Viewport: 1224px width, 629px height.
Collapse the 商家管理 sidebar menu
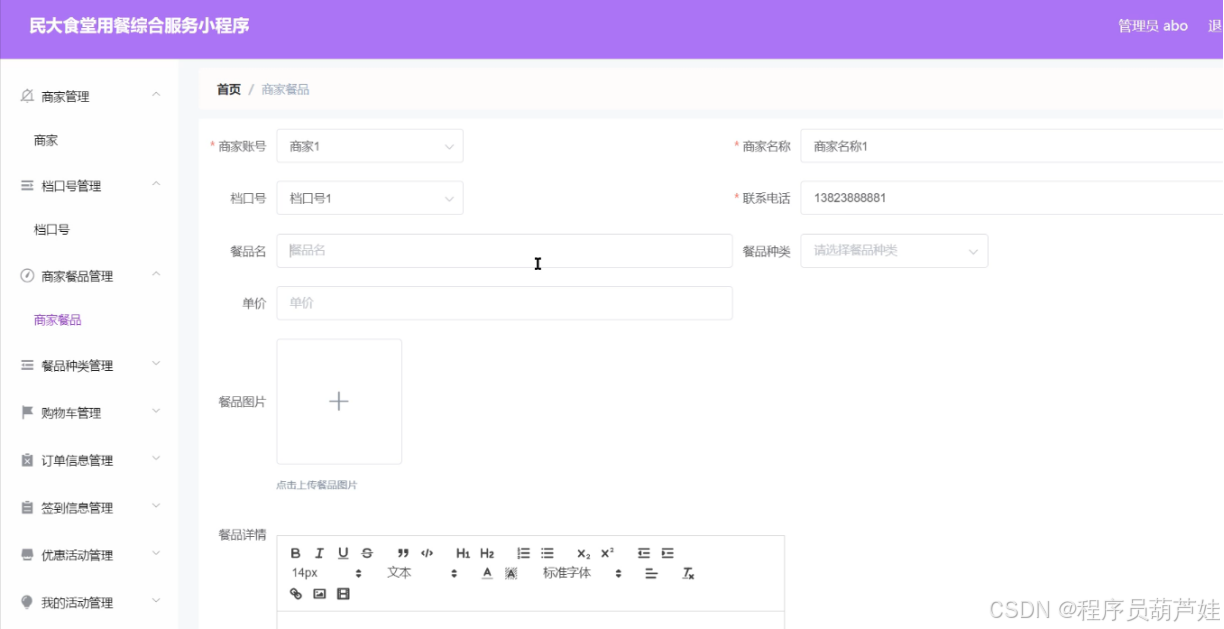tap(90, 96)
